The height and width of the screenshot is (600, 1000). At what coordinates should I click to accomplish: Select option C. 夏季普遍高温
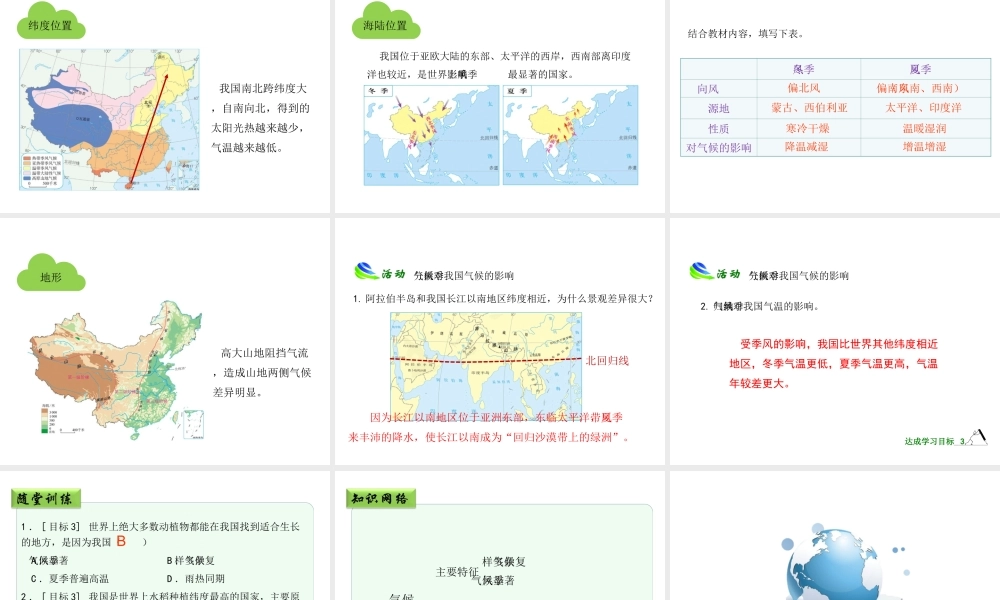pyautogui.click(x=70, y=579)
